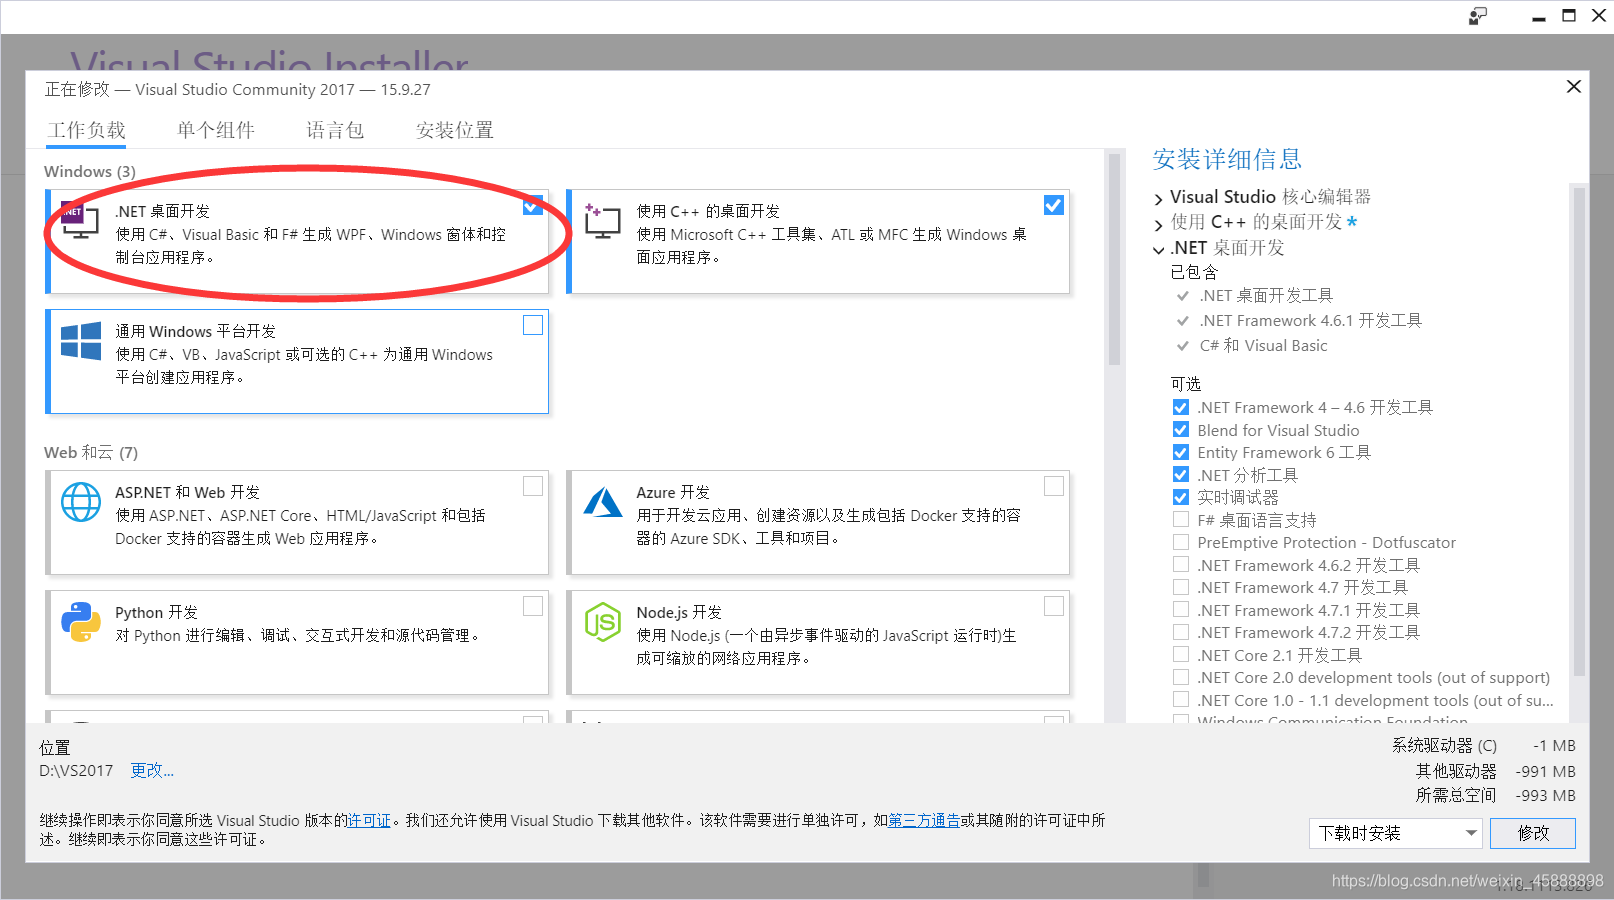Check the Azure development workload checkbox

[1054, 486]
